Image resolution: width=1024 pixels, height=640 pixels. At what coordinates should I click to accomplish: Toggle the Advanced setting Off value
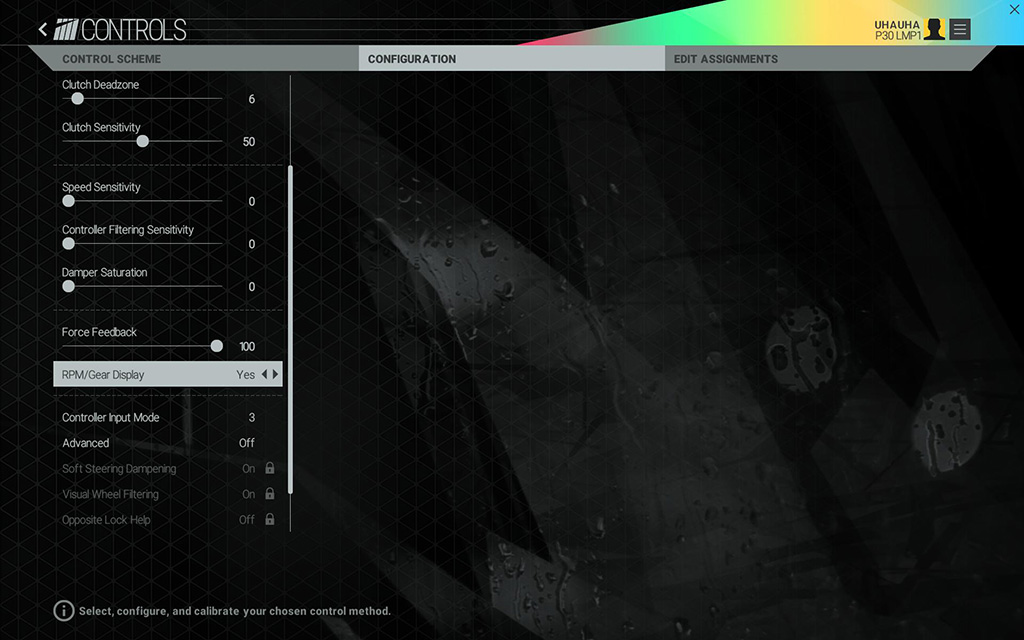pyautogui.click(x=246, y=443)
